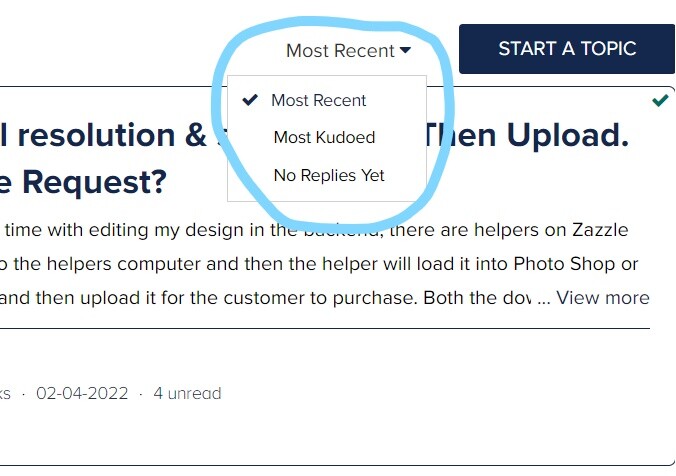Click the Request? heading line of topic
The height and width of the screenshot is (476, 676).
pos(83,182)
